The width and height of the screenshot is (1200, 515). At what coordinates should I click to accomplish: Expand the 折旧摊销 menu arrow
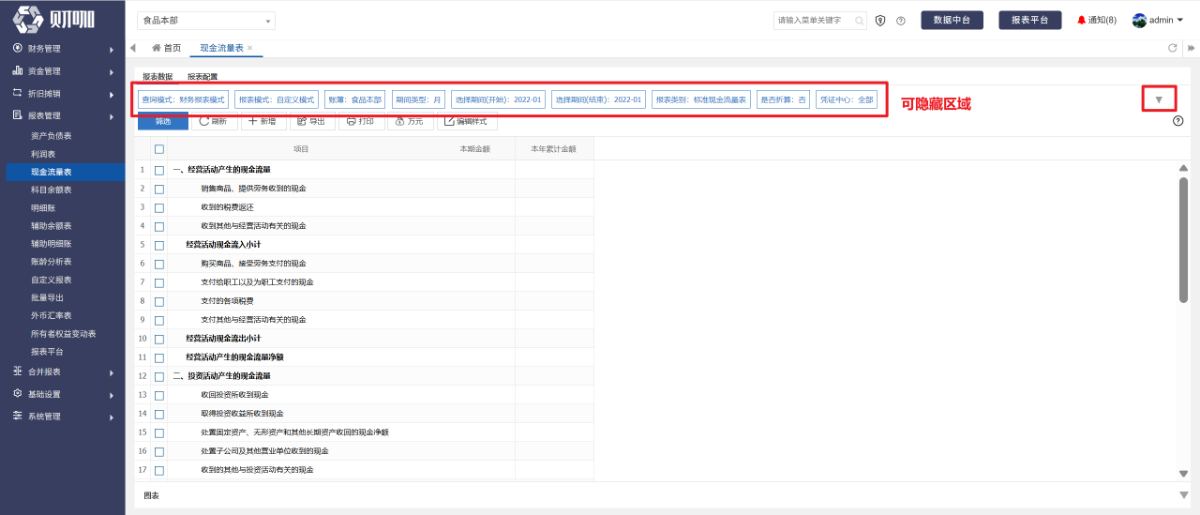(x=112, y=93)
